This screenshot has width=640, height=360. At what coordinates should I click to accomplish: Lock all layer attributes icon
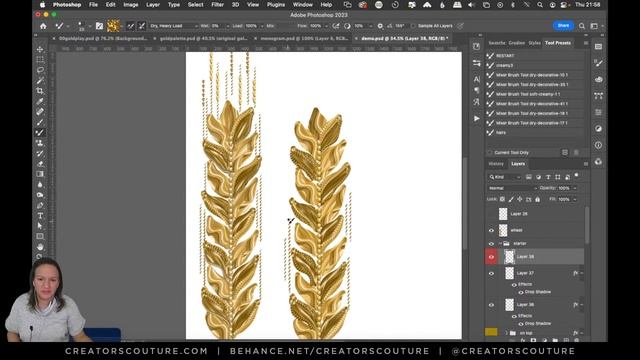tap(538, 199)
